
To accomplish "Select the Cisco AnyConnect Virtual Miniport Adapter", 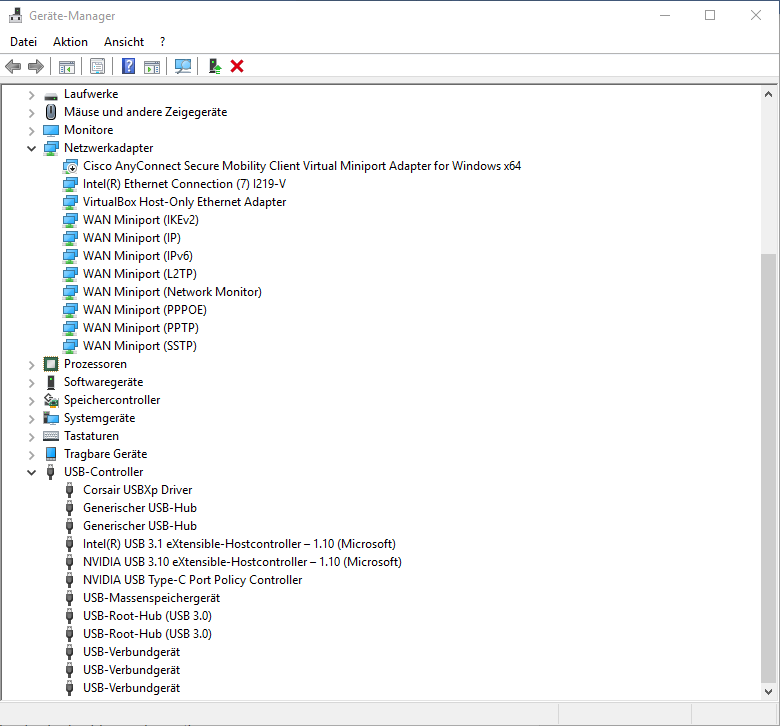I will 302,166.
